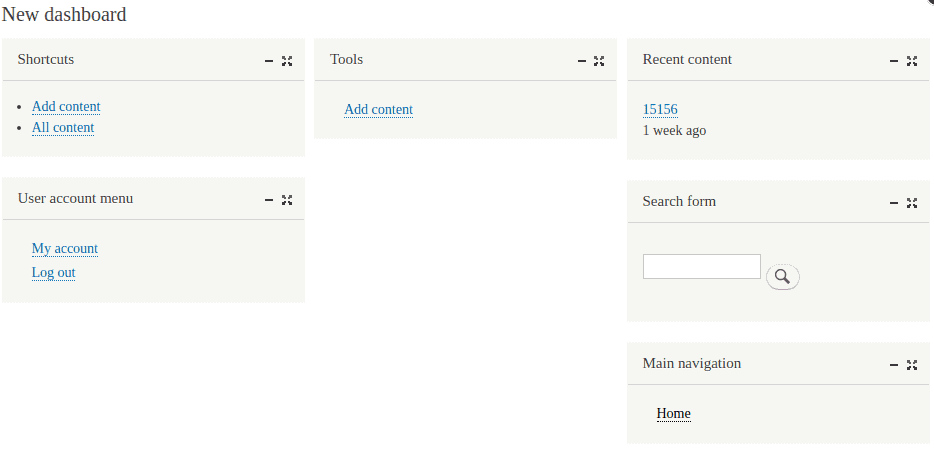Click the '1 week ago' timestamp
The image size is (934, 472).
[x=674, y=131]
